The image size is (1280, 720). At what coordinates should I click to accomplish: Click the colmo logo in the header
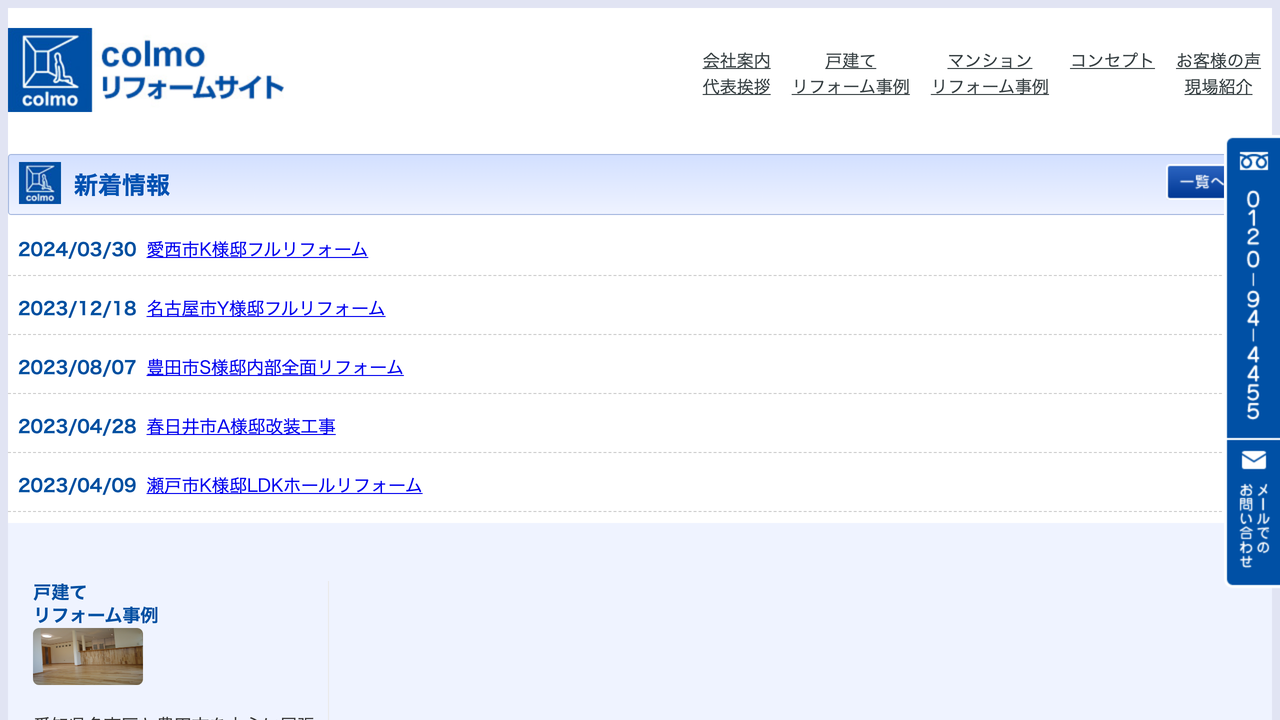(x=146, y=70)
